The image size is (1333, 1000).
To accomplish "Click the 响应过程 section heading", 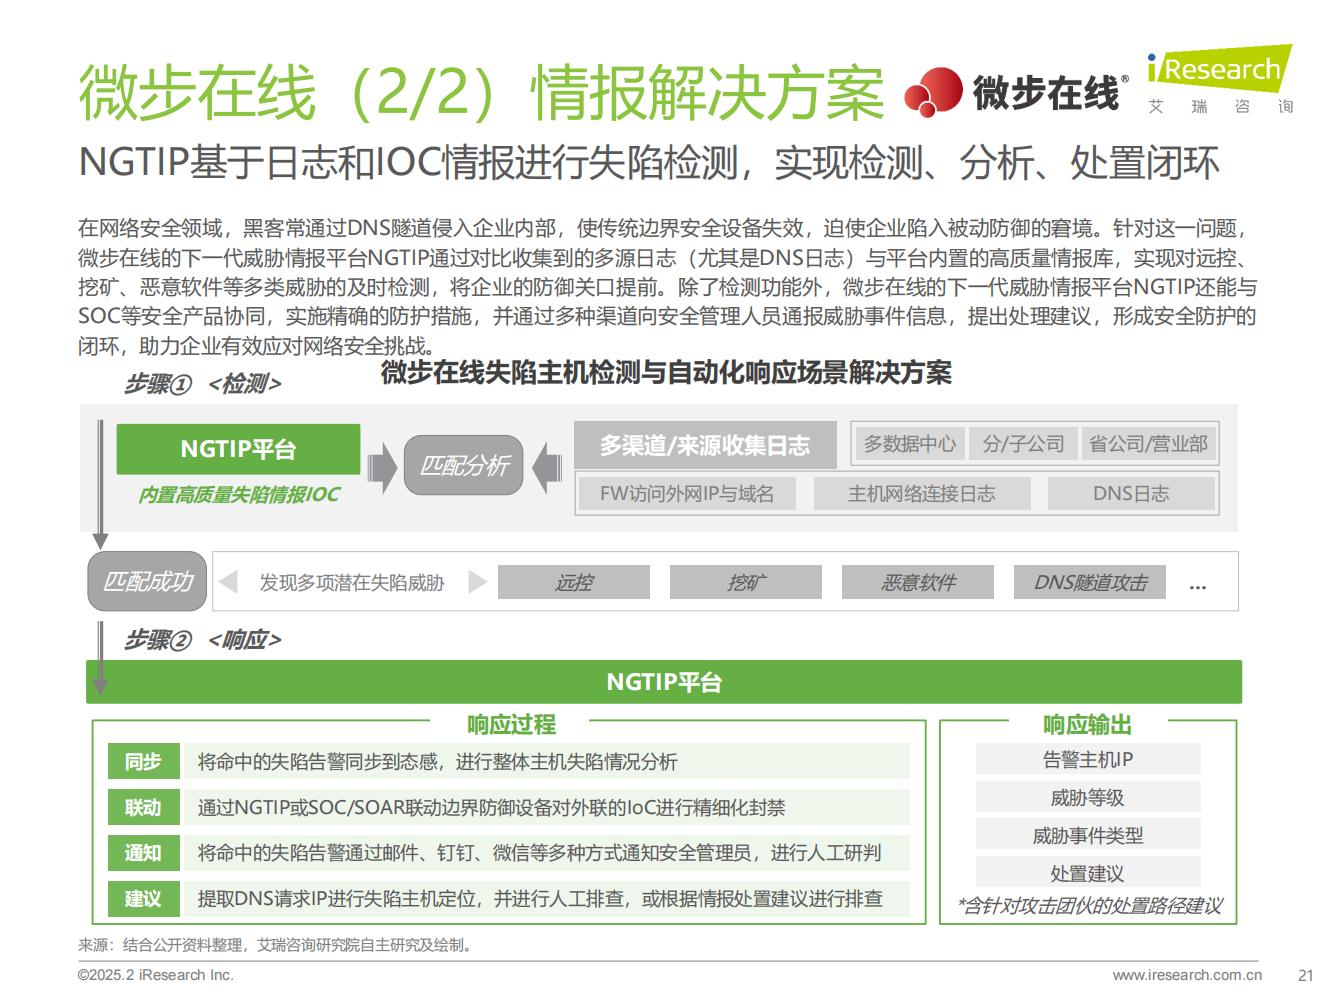I will [511, 724].
